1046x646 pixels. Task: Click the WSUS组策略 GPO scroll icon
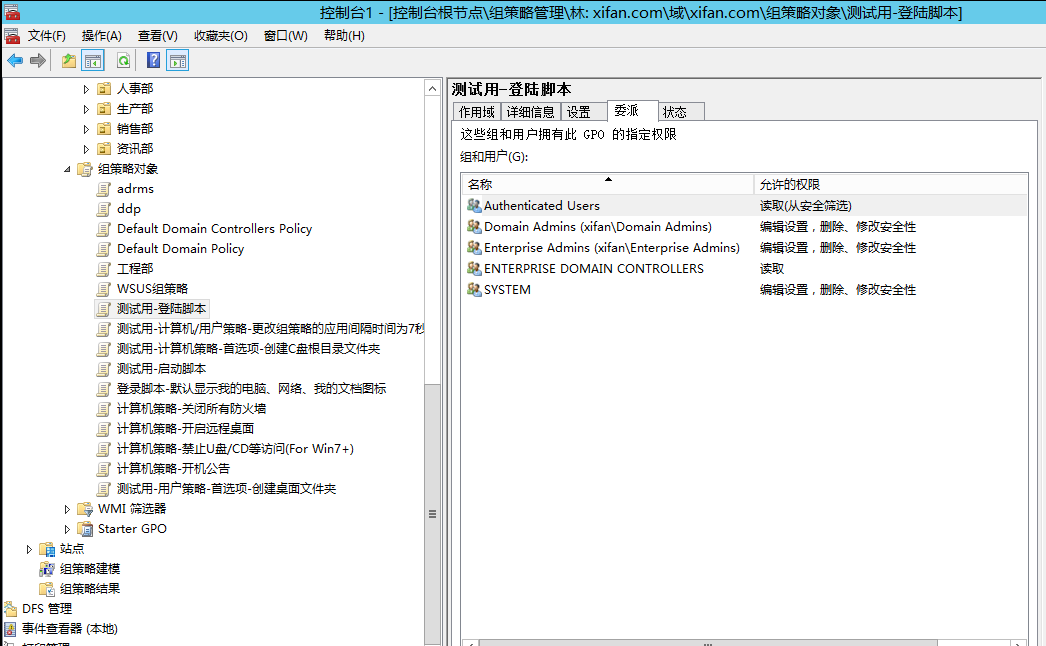(103, 289)
